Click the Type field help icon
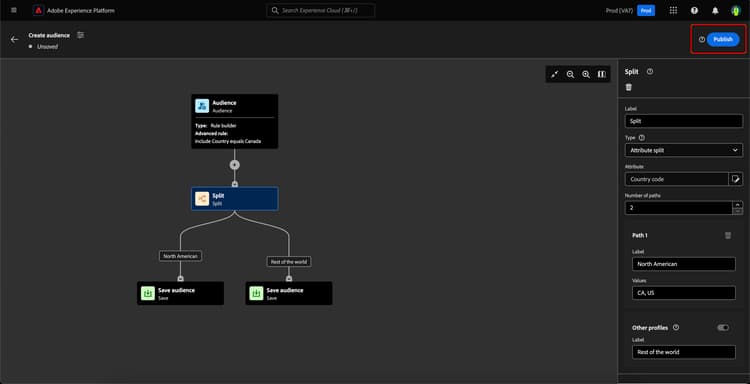The width and height of the screenshot is (750, 384). click(x=641, y=137)
